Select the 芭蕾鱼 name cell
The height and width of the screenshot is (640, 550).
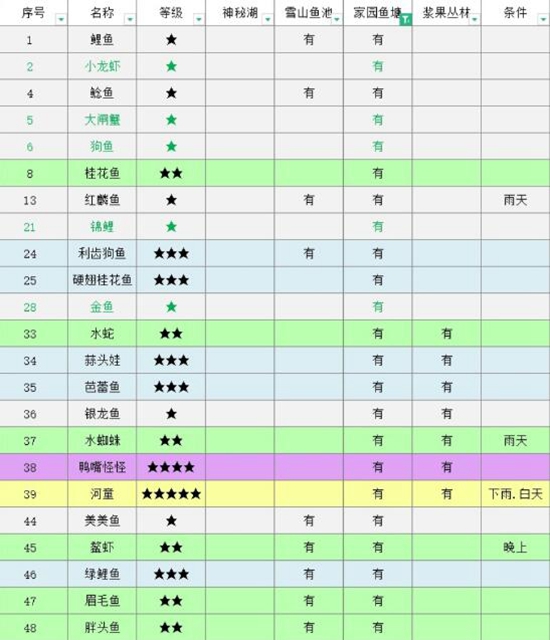point(102,387)
